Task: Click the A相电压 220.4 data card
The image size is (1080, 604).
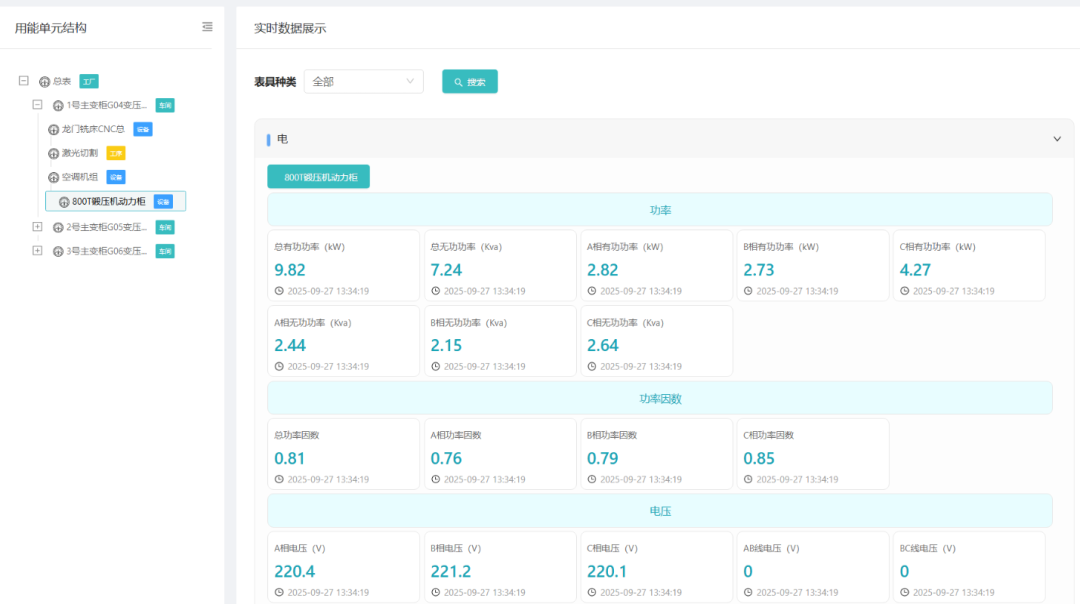Action: click(343, 567)
